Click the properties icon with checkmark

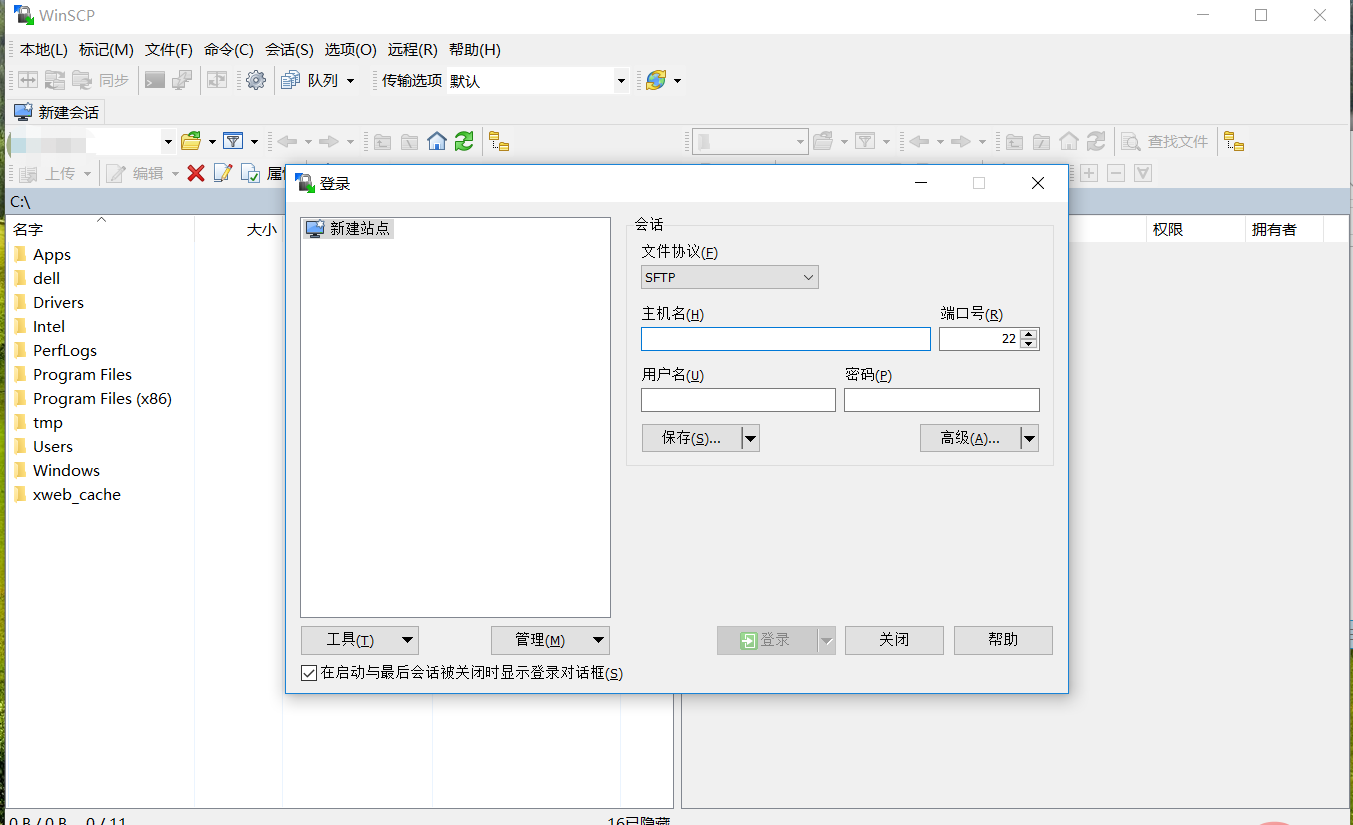pos(250,173)
